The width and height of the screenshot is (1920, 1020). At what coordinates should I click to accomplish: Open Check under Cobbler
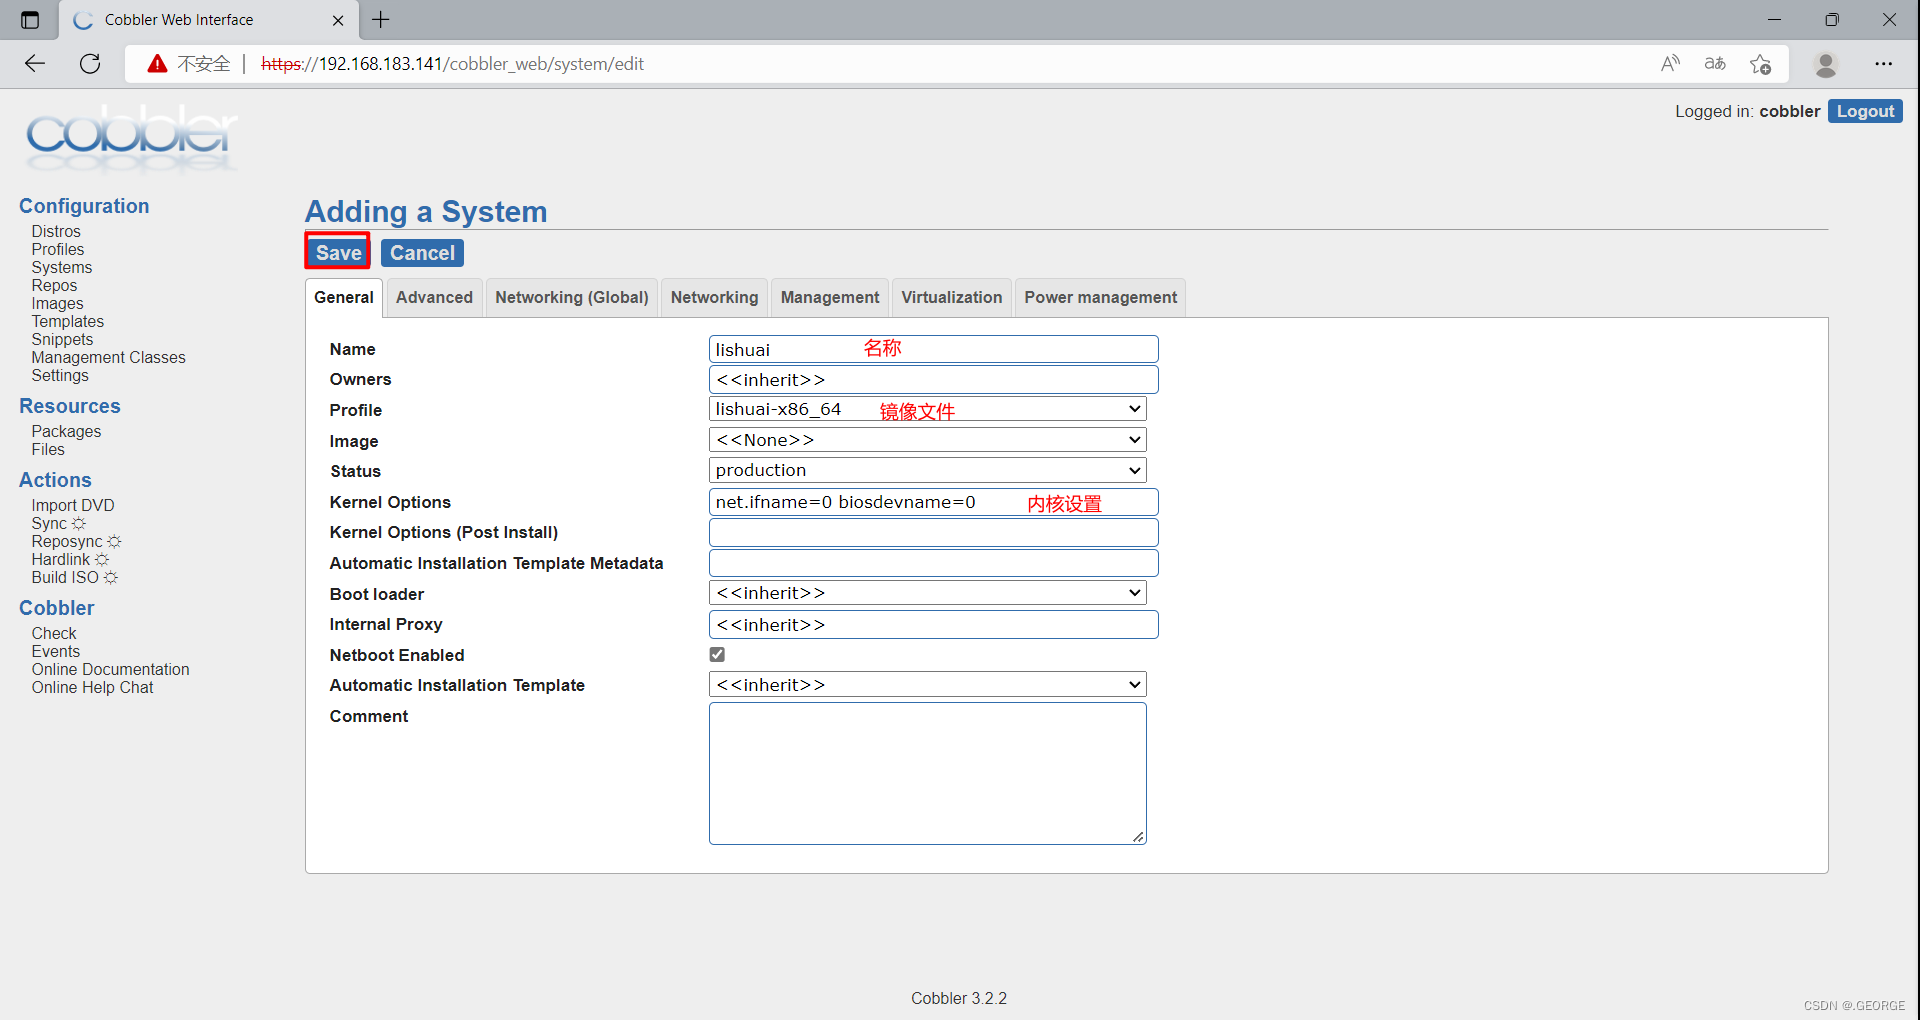click(54, 634)
